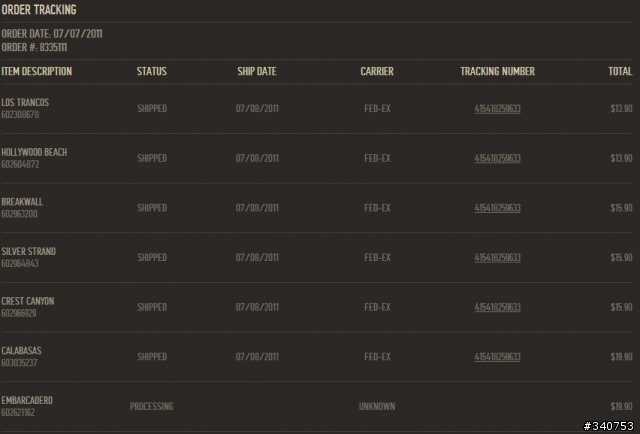Open tracking number link for Hollywood Beach

[x=497, y=158]
